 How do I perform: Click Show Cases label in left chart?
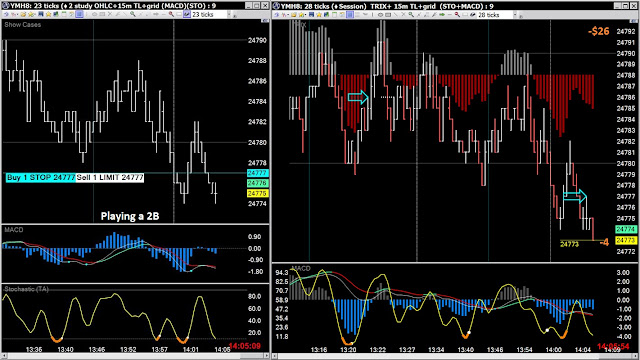22,24
